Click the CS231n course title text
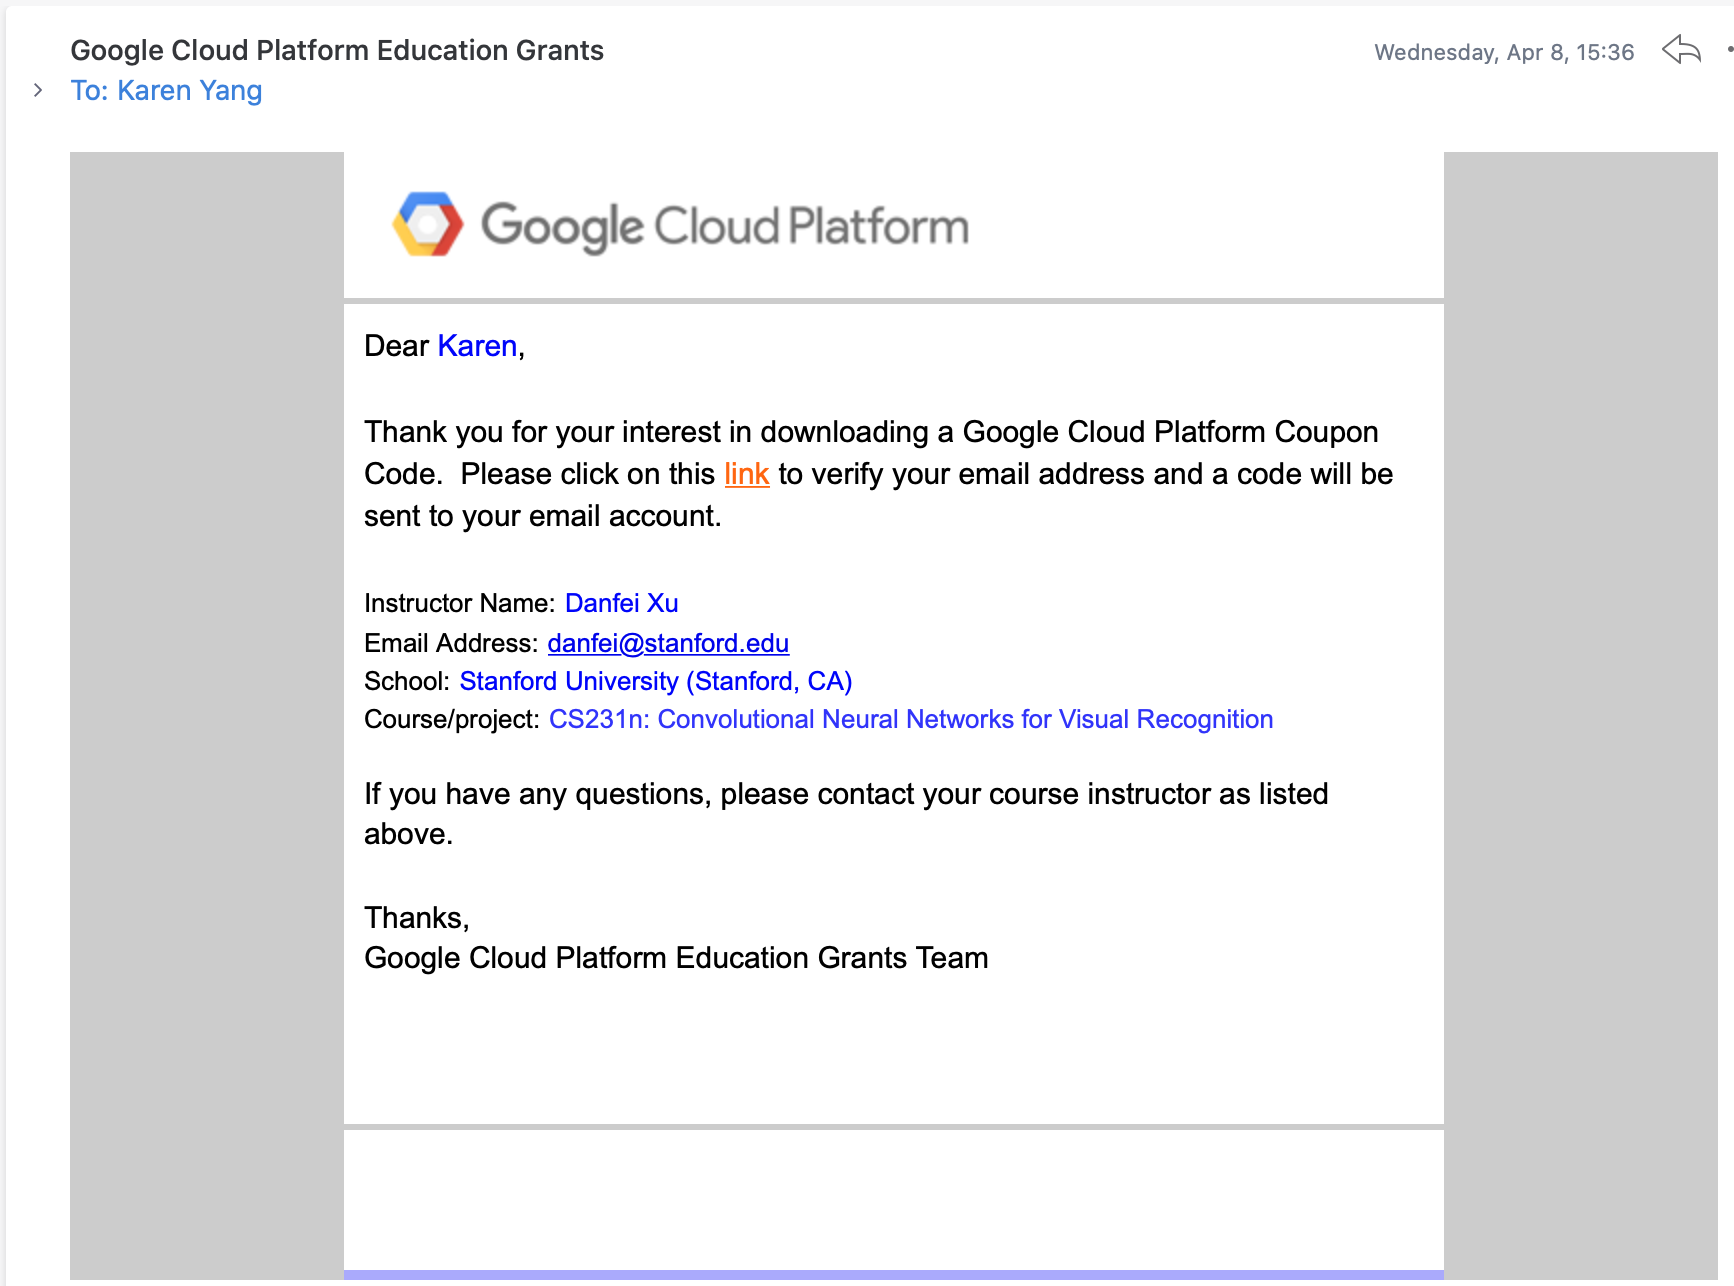This screenshot has width=1734, height=1286. 911,719
